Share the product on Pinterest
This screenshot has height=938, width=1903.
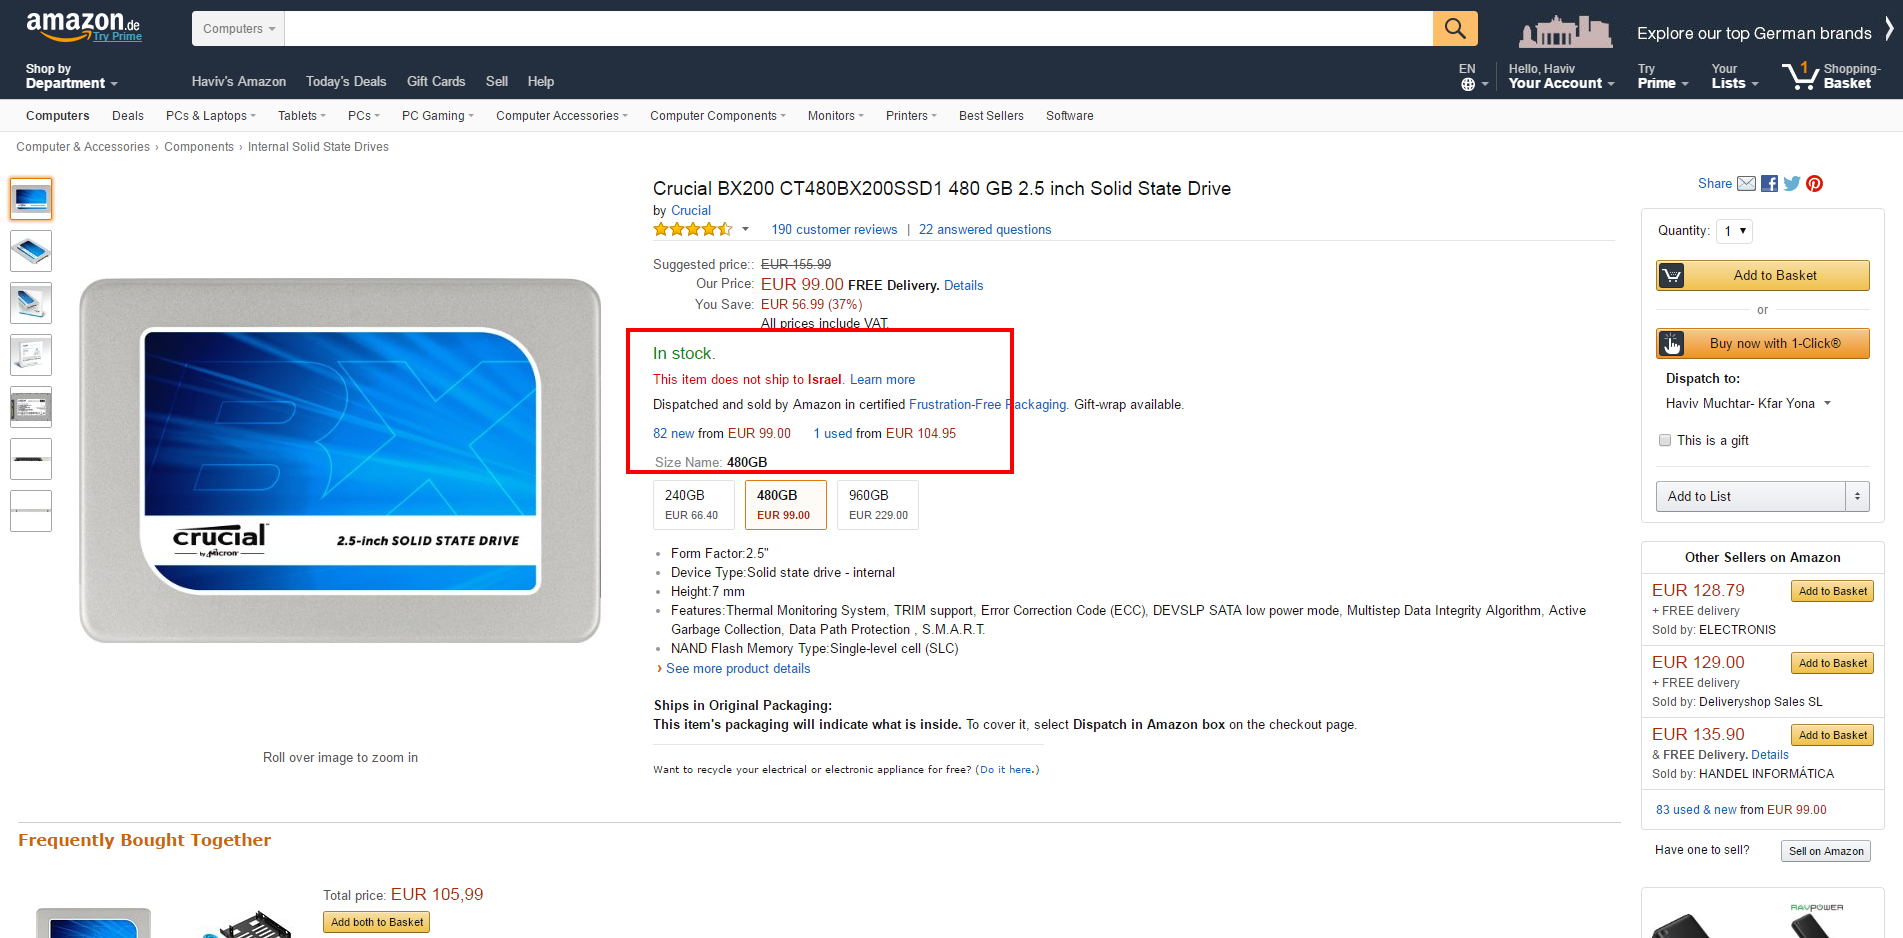(1814, 184)
